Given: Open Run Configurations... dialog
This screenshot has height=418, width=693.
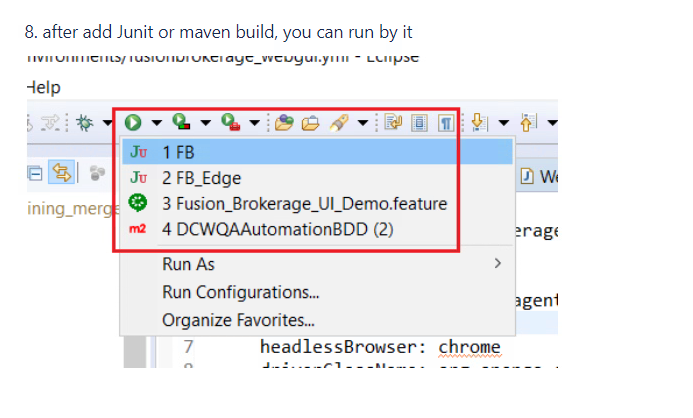Looking at the screenshot, I should [317, 292].
